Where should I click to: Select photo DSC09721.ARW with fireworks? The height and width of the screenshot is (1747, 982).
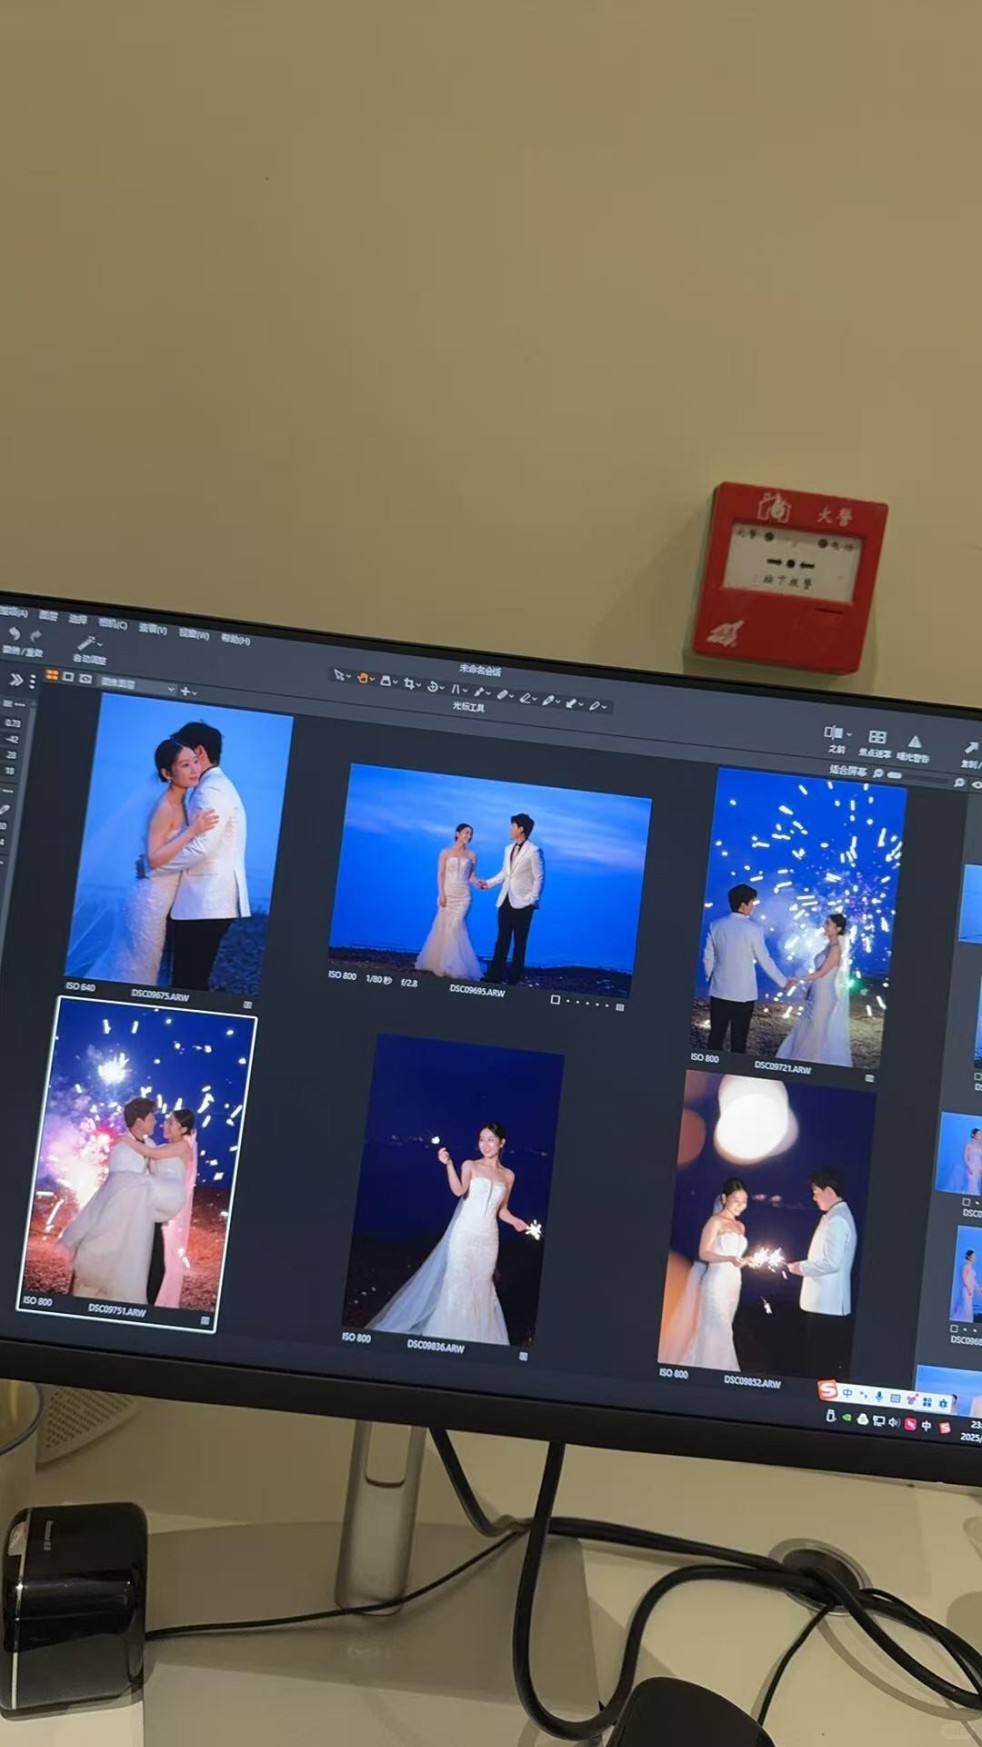point(797,918)
